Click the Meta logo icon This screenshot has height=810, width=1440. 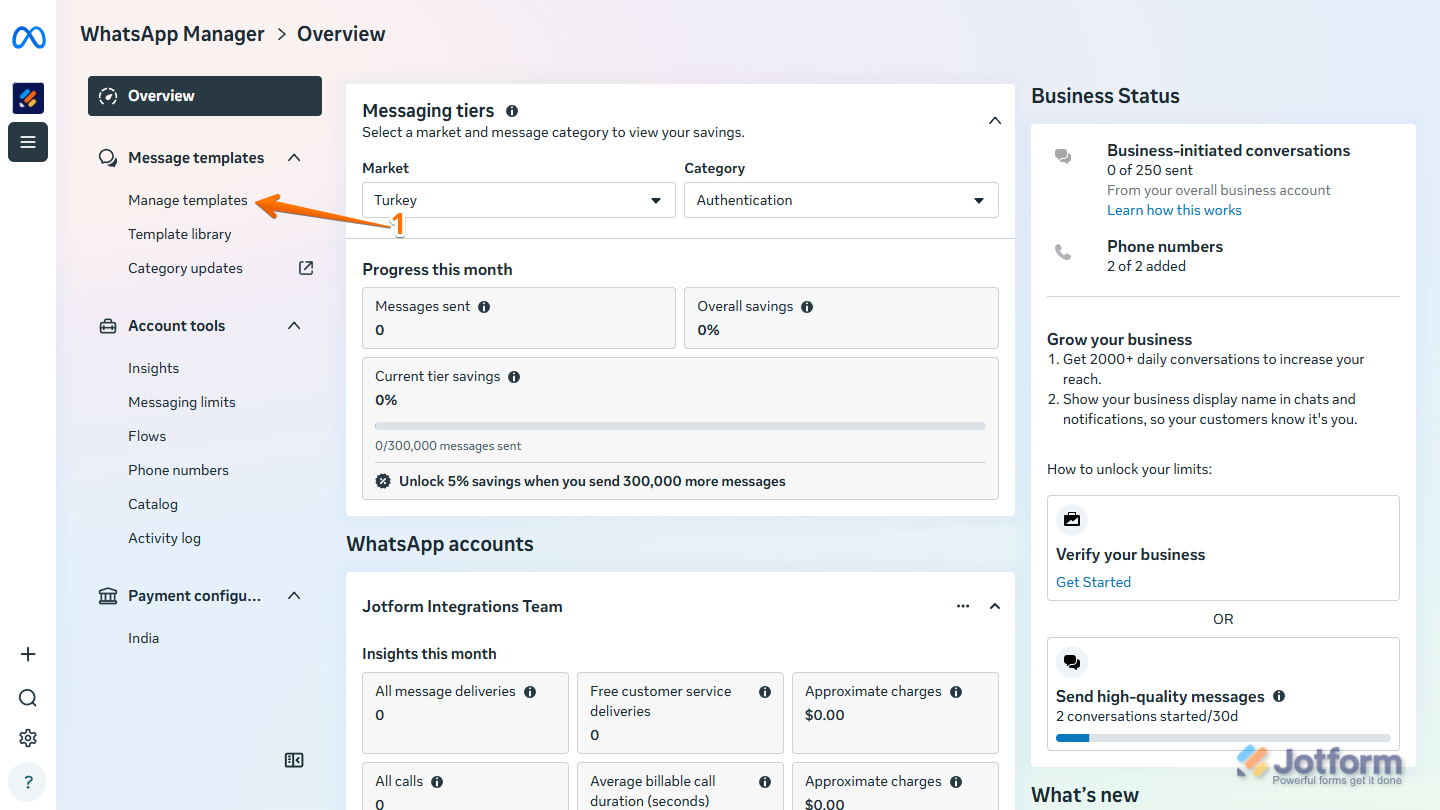(x=28, y=38)
